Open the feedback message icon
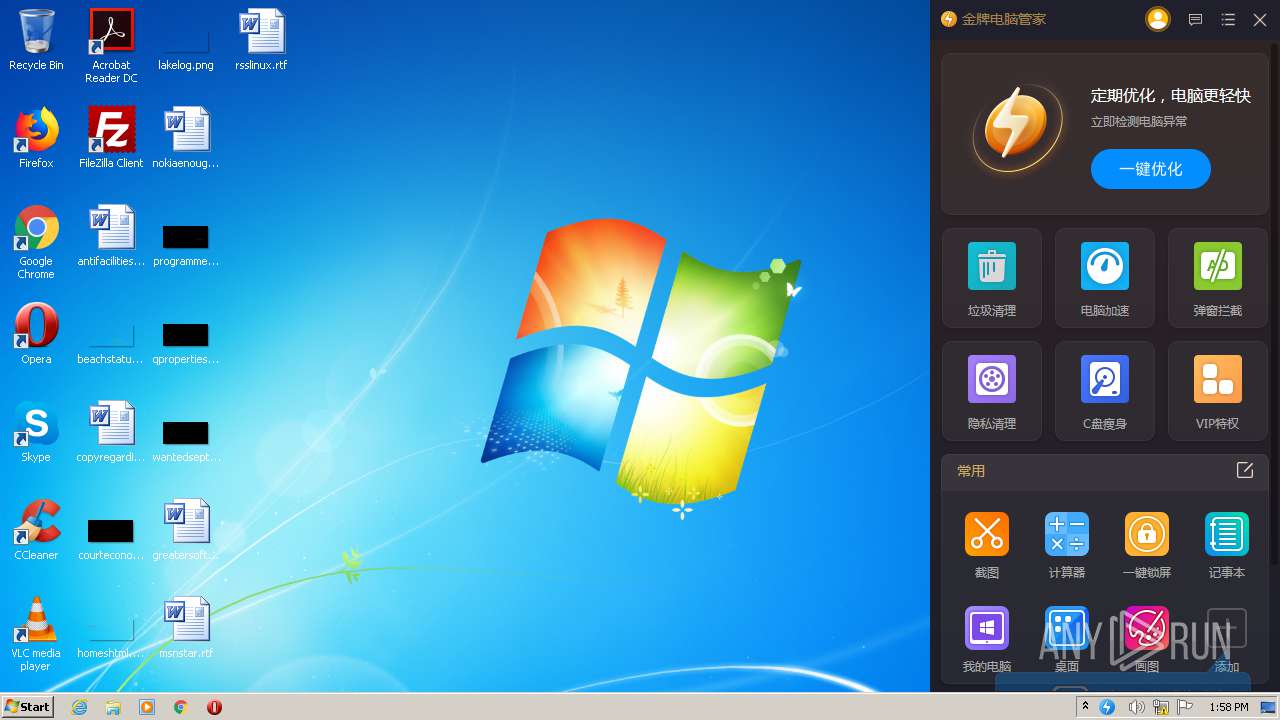 pyautogui.click(x=1195, y=20)
